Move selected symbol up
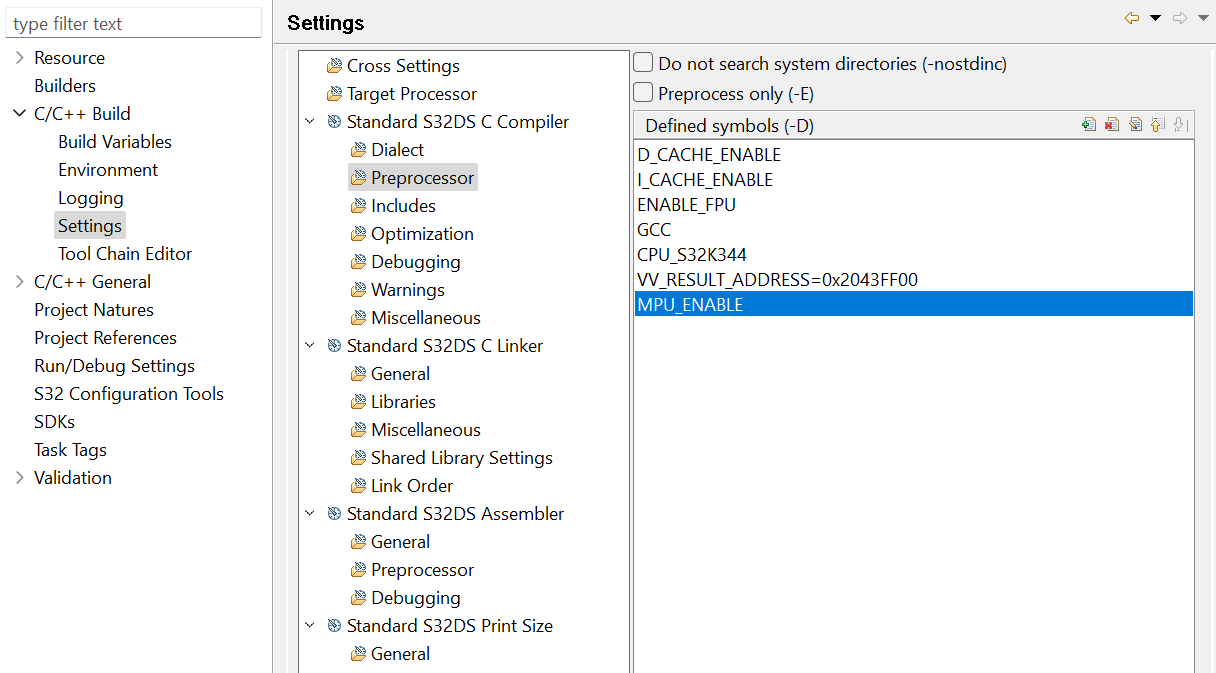The width and height of the screenshot is (1216, 673). [x=1158, y=125]
